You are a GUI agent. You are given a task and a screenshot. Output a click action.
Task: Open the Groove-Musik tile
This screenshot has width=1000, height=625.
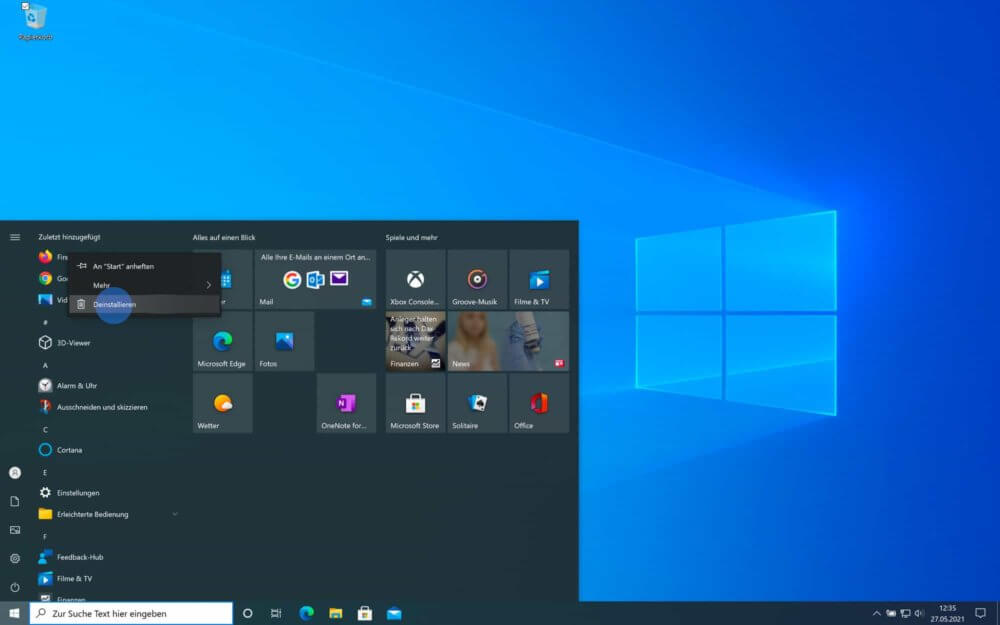(477, 279)
